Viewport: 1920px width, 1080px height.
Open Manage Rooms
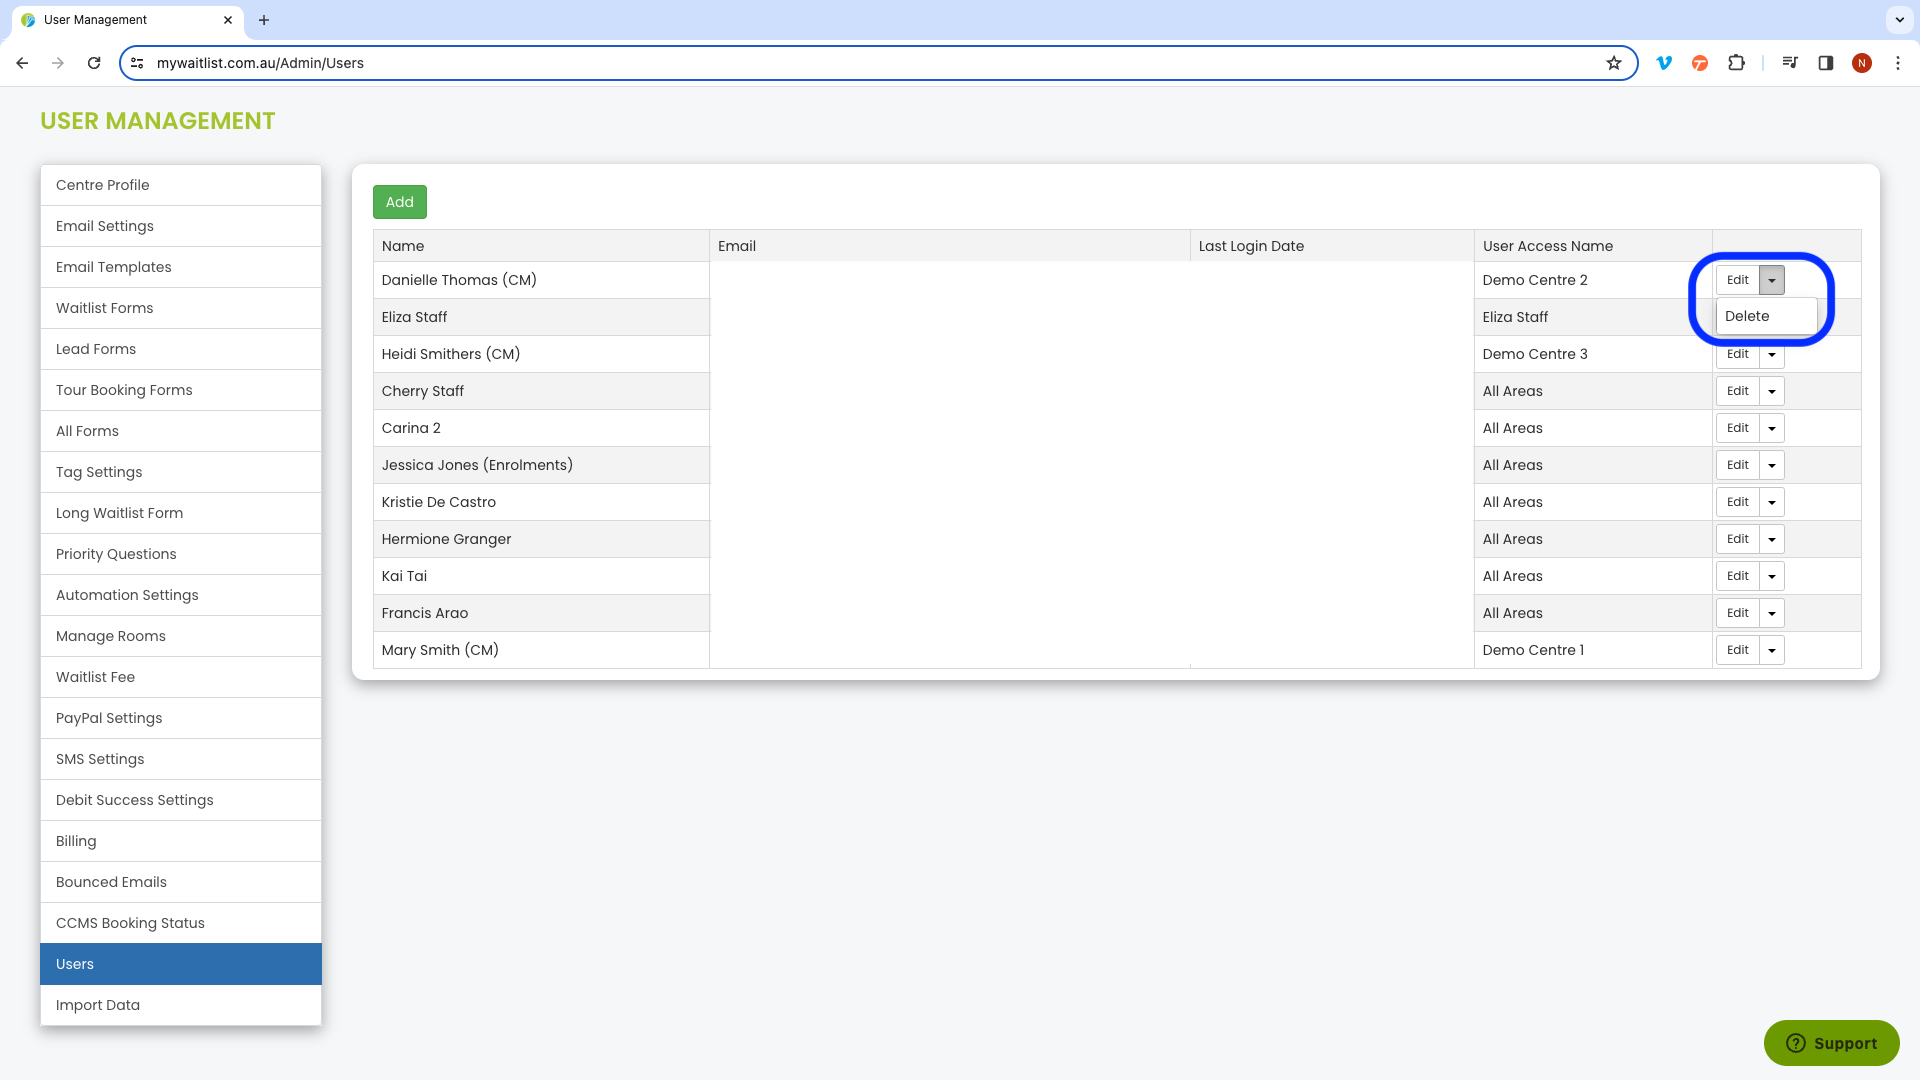click(181, 636)
